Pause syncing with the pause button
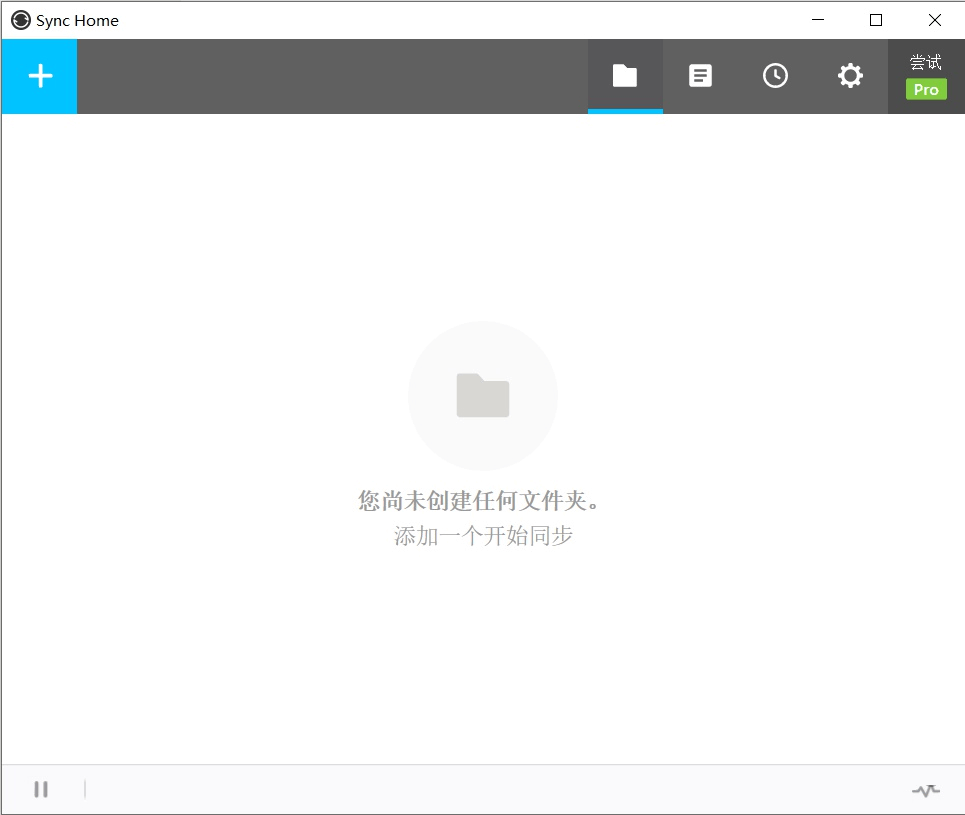The image size is (965, 815). coord(41,789)
